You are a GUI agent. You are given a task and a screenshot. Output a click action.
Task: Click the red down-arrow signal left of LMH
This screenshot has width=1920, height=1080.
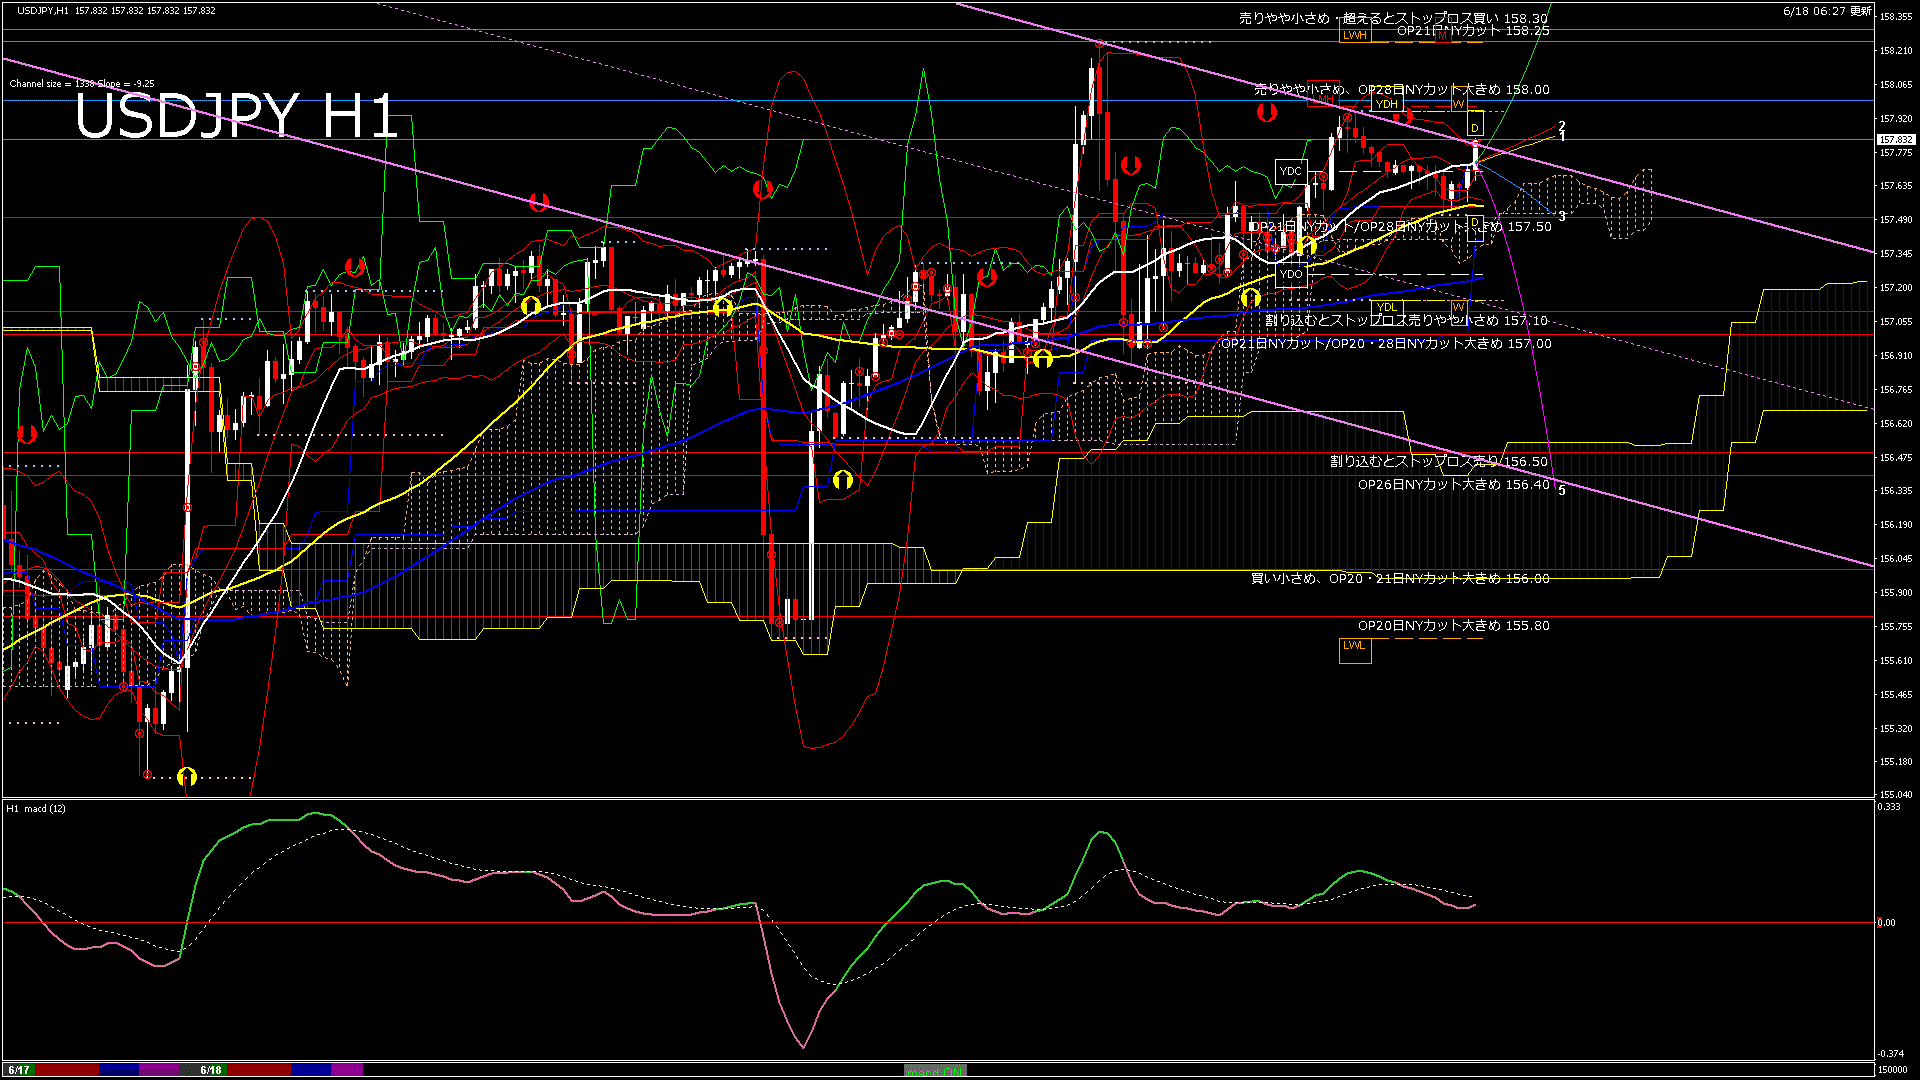[1267, 113]
